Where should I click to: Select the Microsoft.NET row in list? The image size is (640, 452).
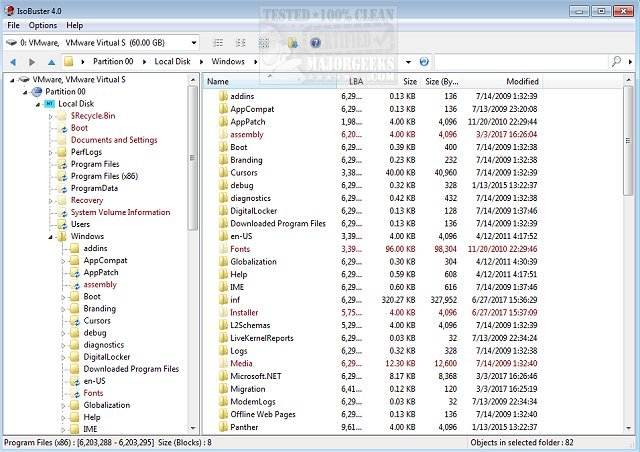click(x=373, y=376)
